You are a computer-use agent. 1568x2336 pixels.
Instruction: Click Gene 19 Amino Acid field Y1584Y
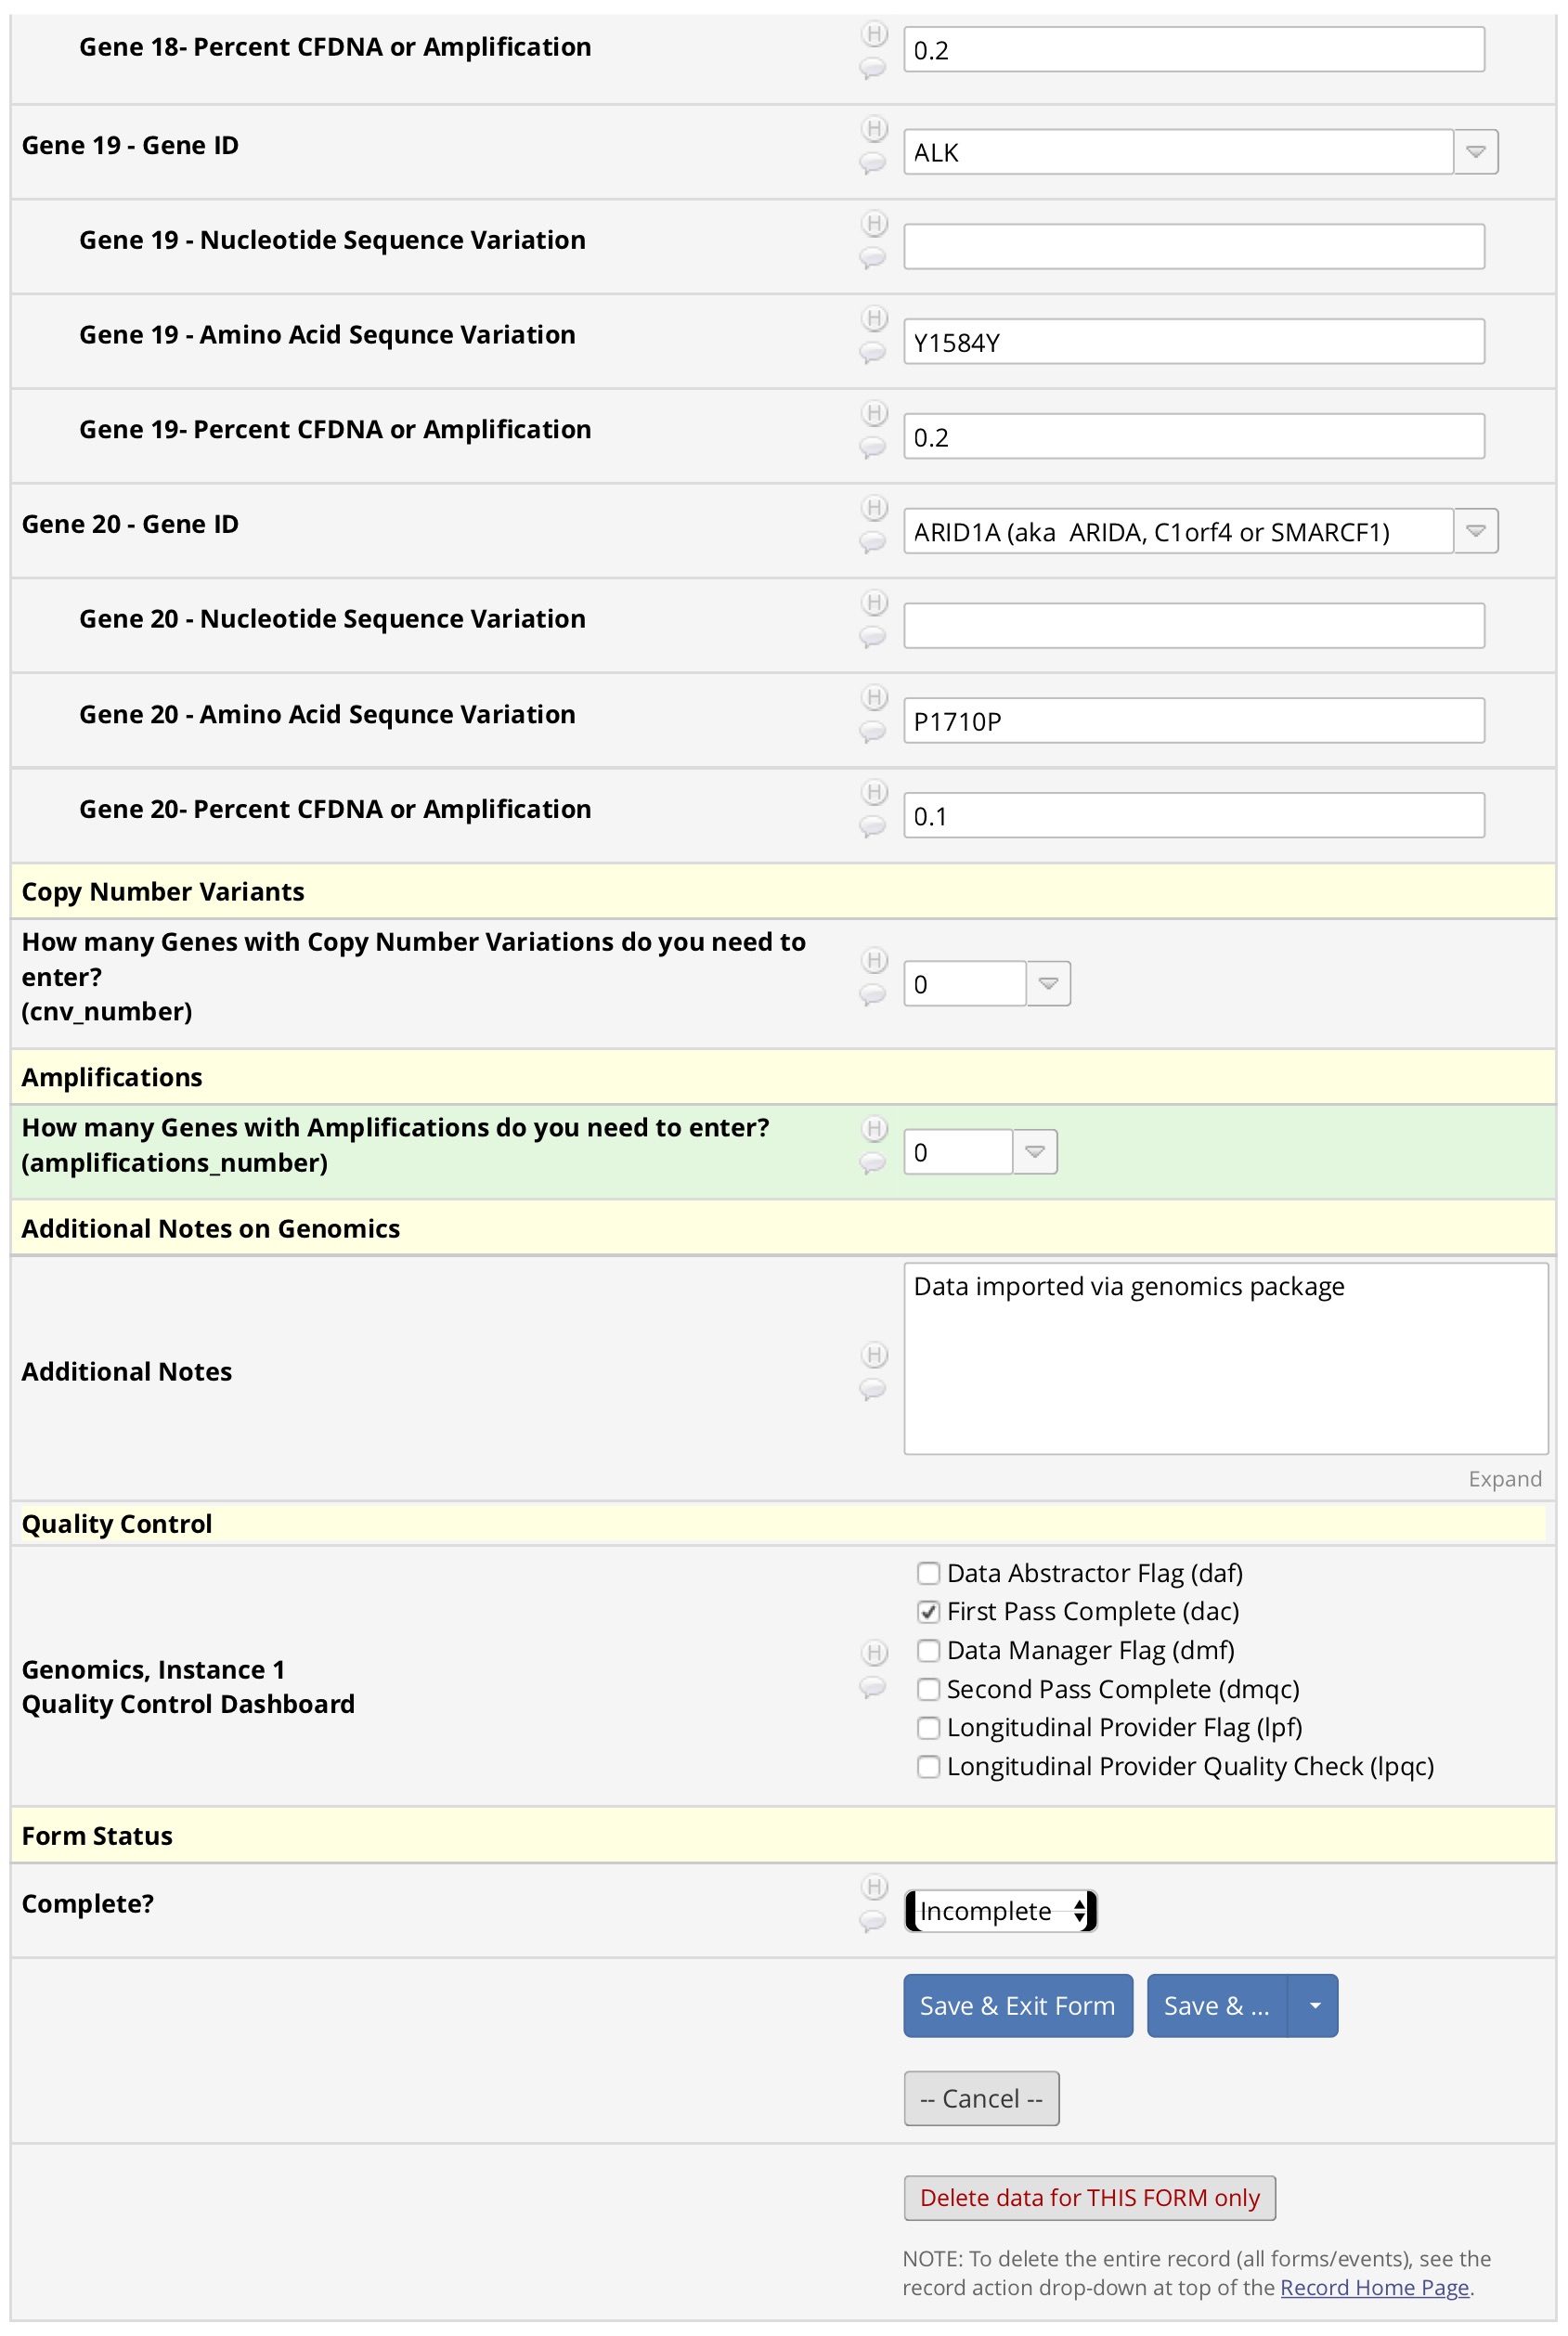pos(1194,341)
